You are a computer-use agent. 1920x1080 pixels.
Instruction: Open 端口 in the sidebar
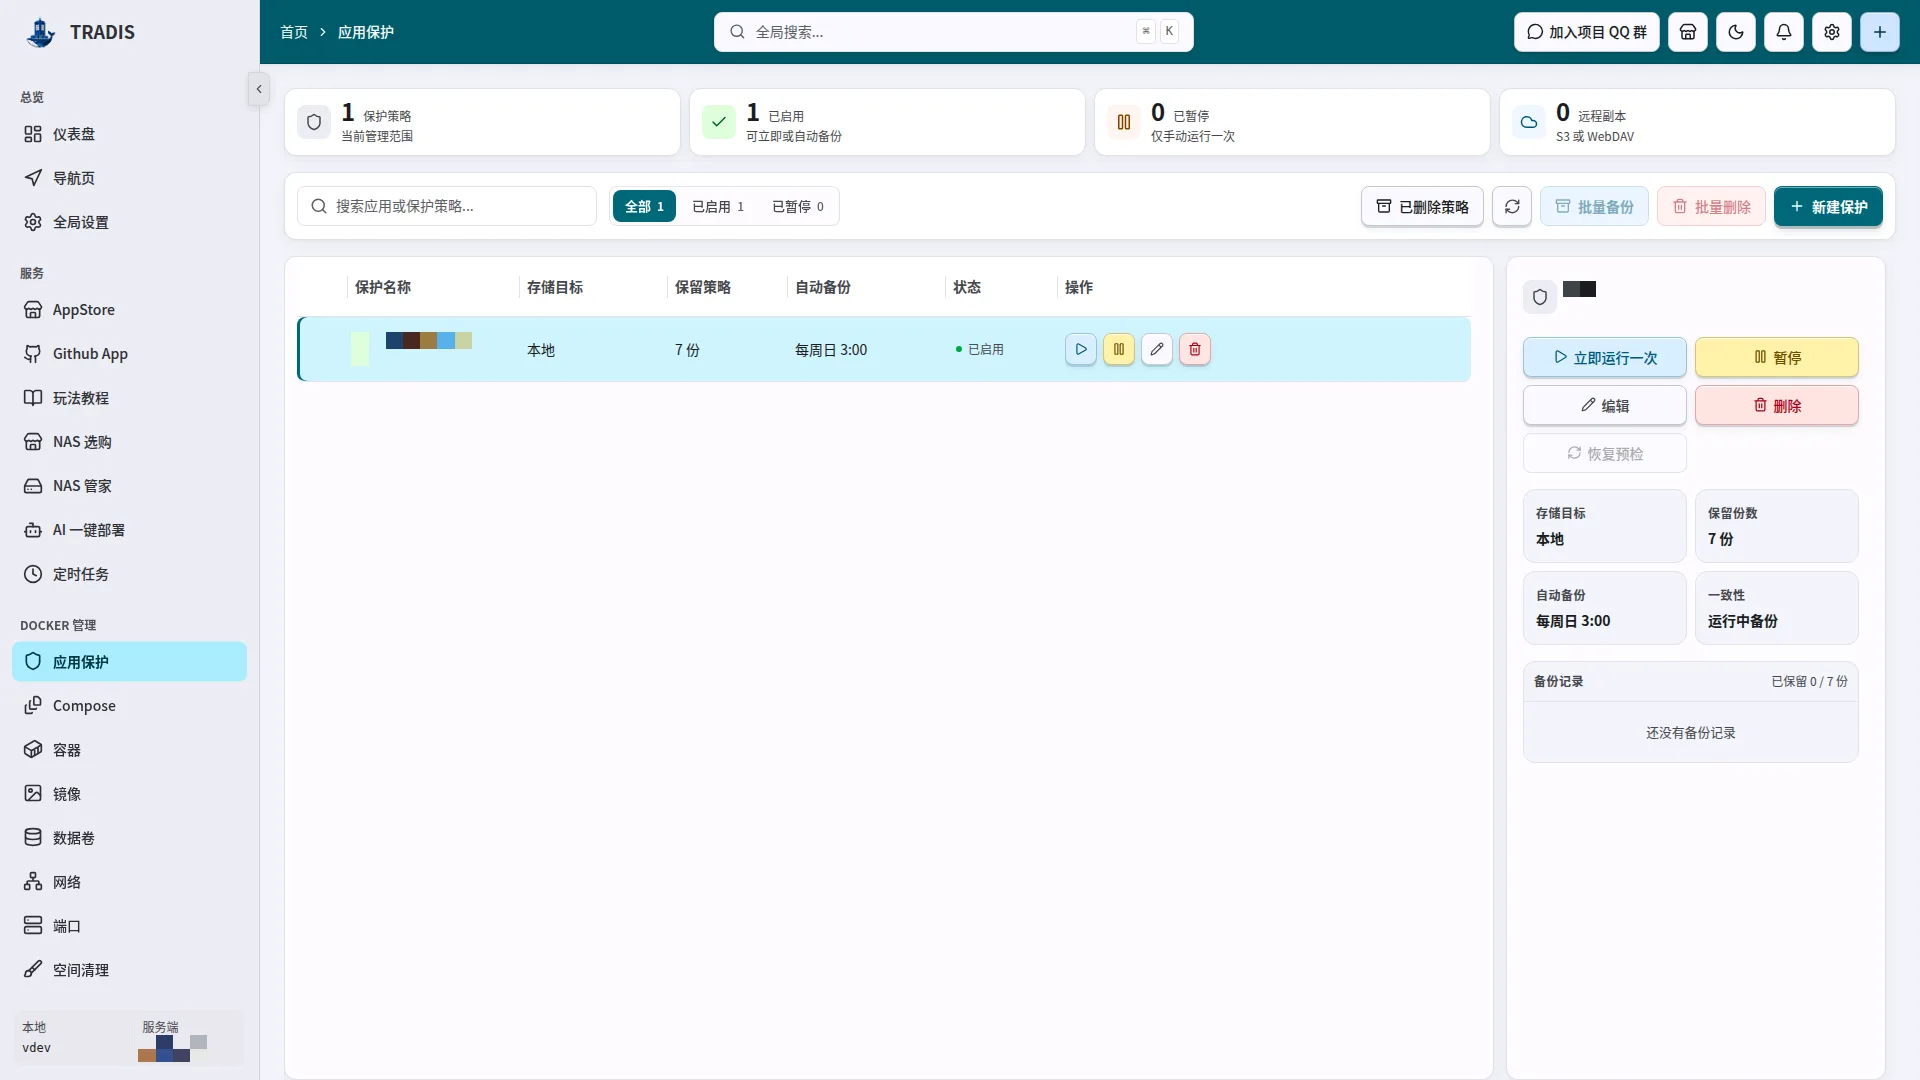[130, 926]
